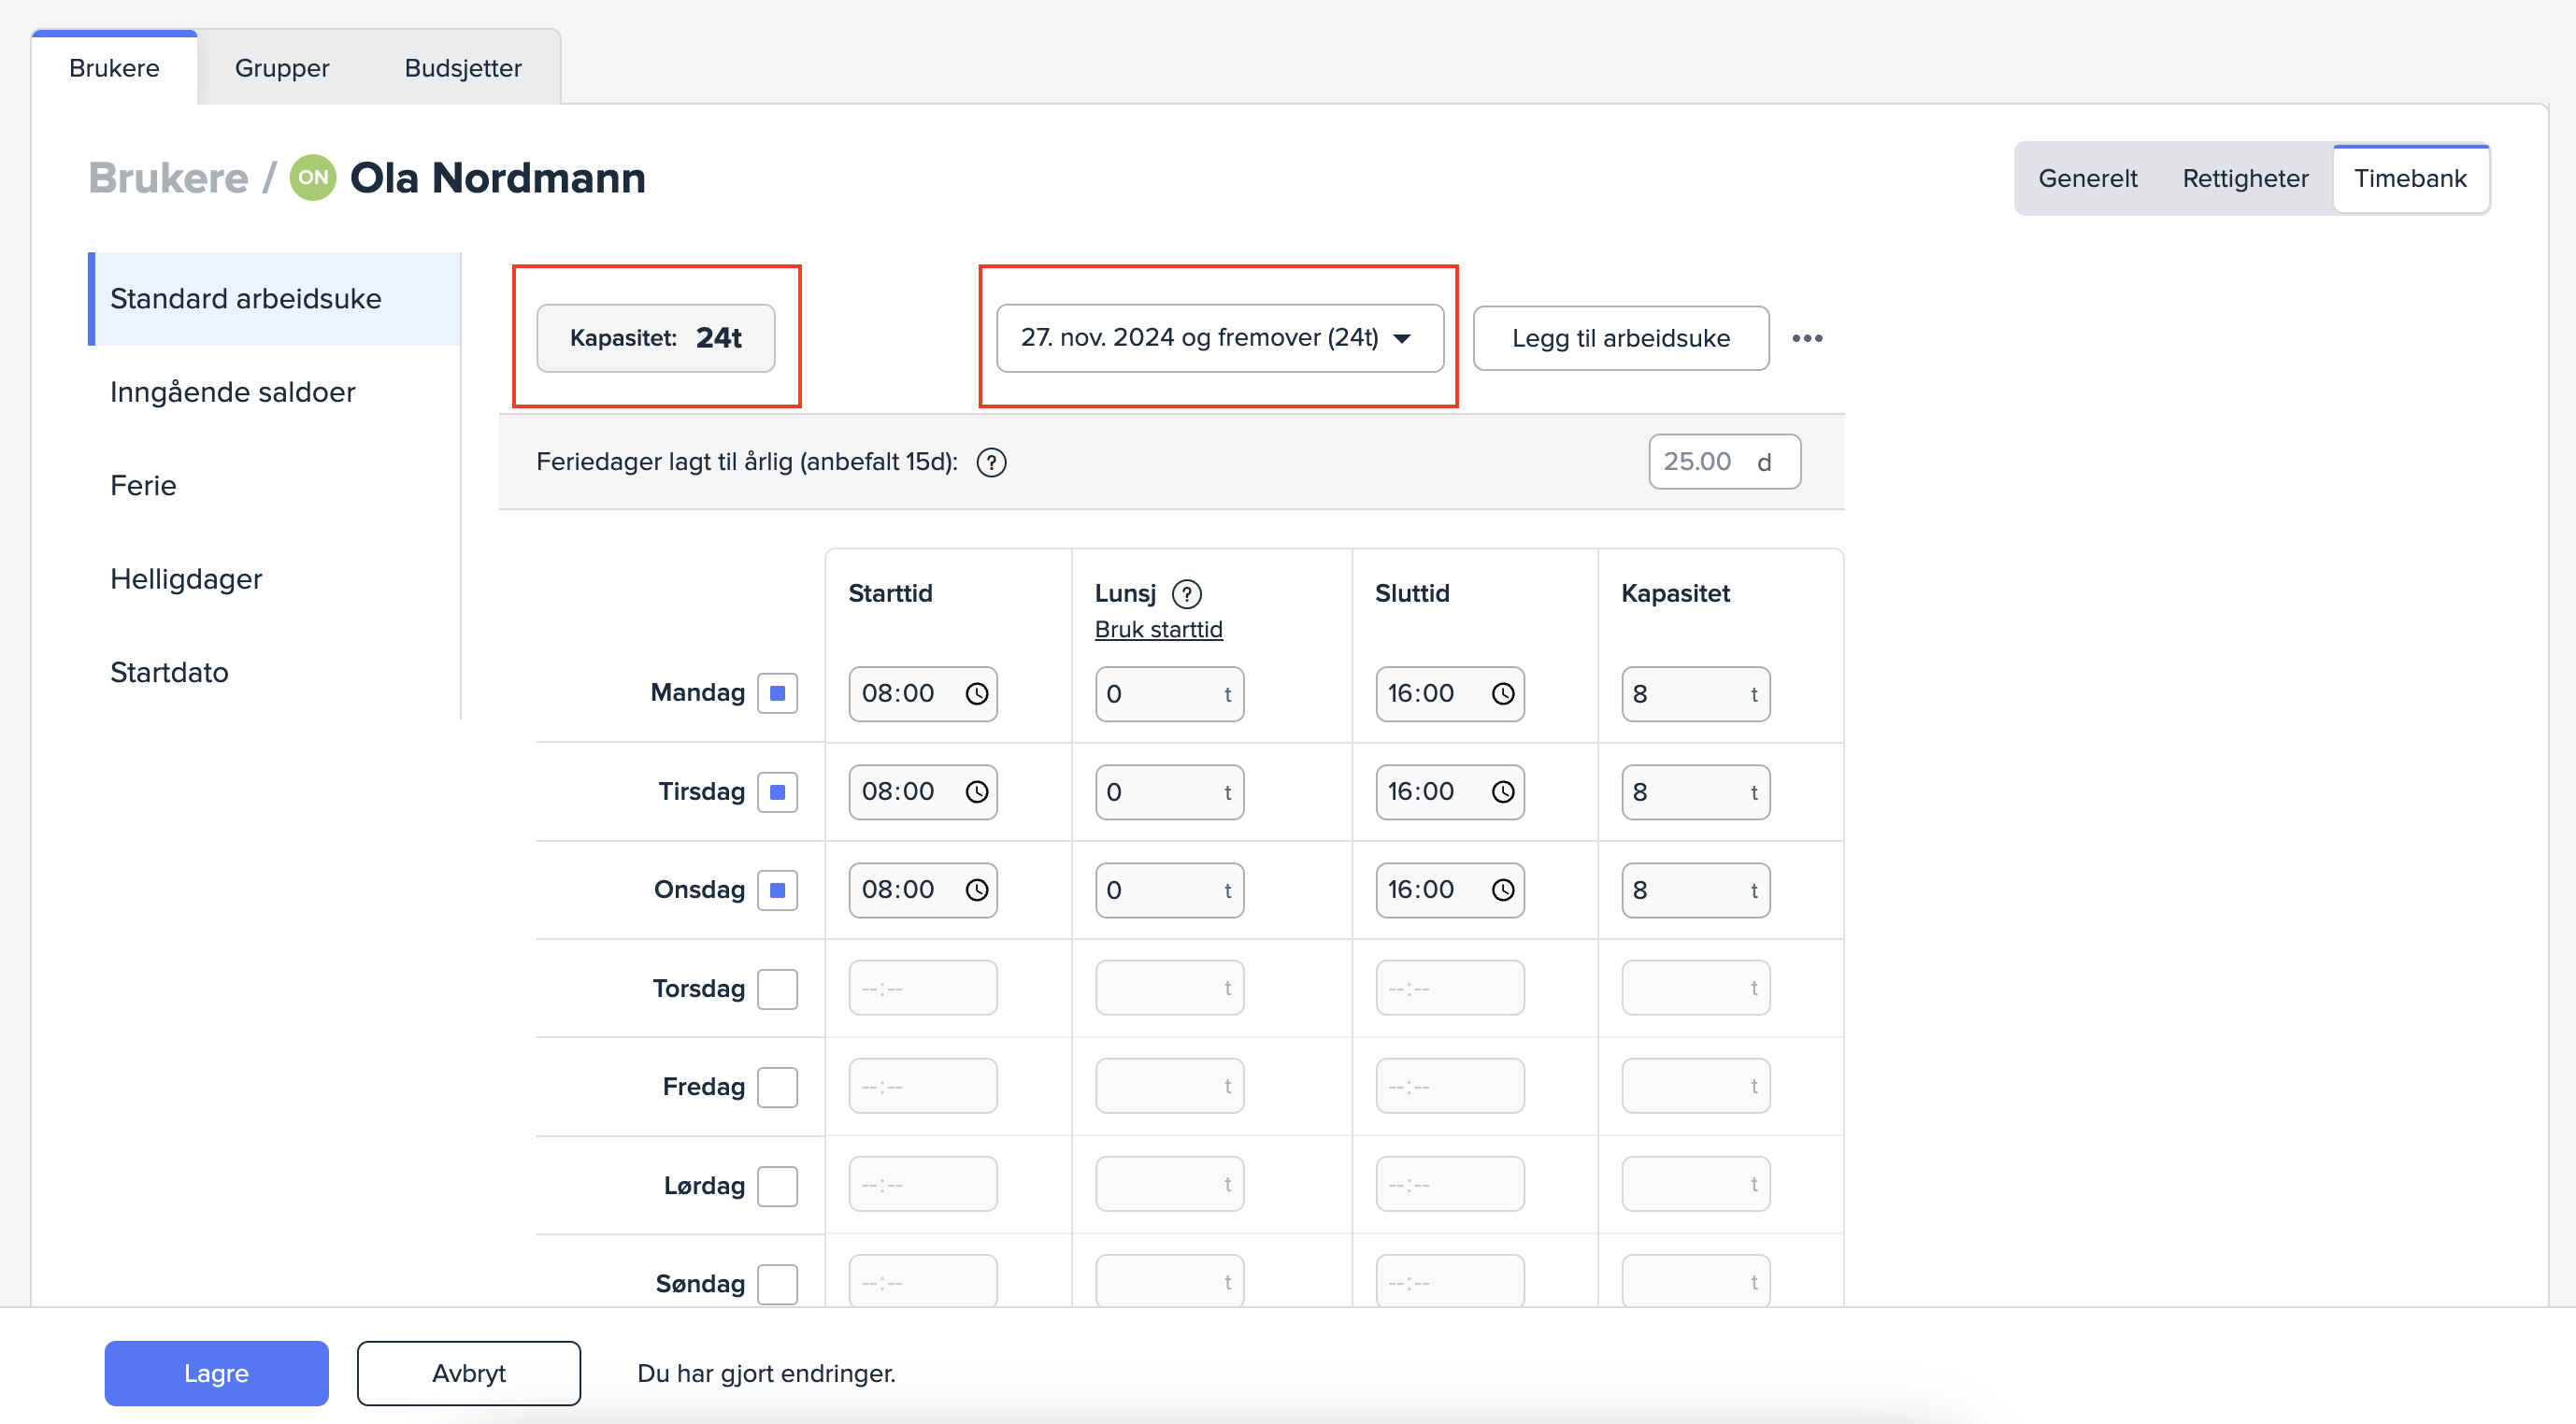The height and width of the screenshot is (1424, 2576).
Task: Enable the Fredag checkbox
Action: [777, 1086]
